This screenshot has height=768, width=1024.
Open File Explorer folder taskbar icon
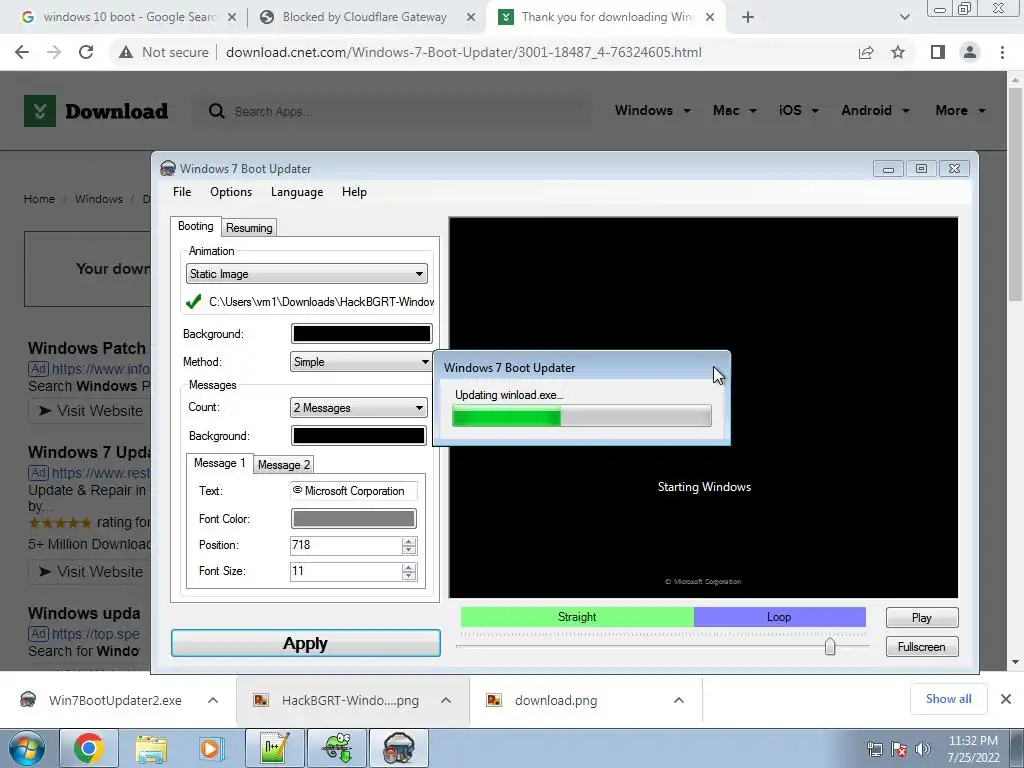(x=151, y=748)
